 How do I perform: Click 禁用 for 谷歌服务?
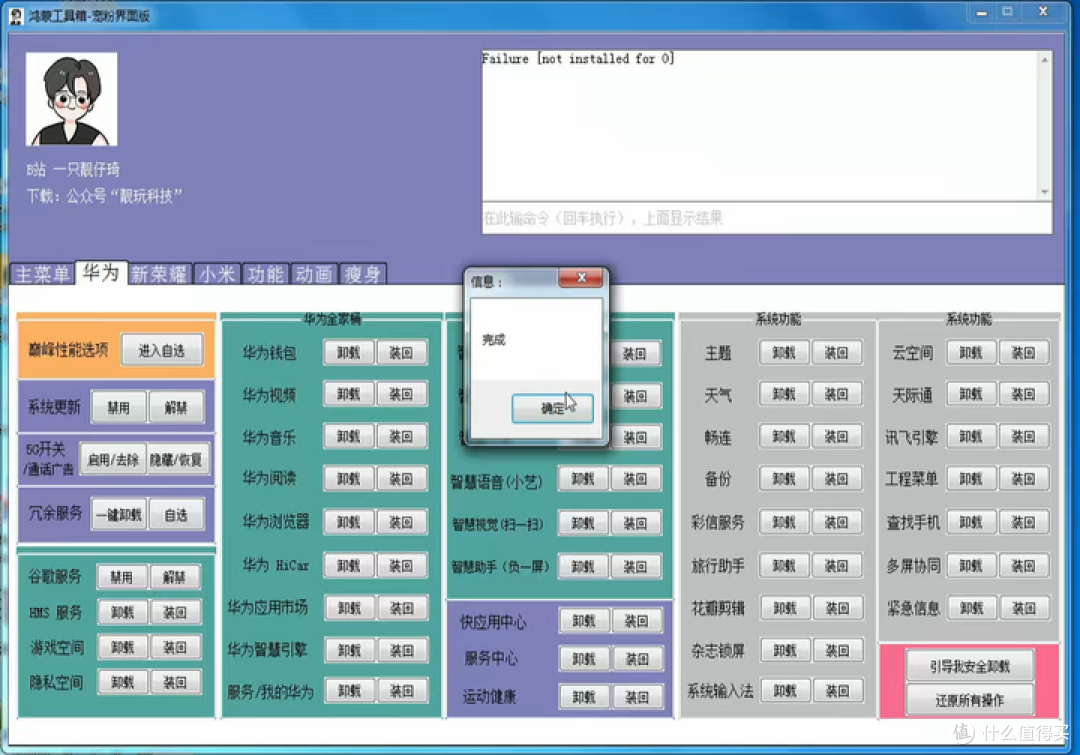(x=122, y=577)
